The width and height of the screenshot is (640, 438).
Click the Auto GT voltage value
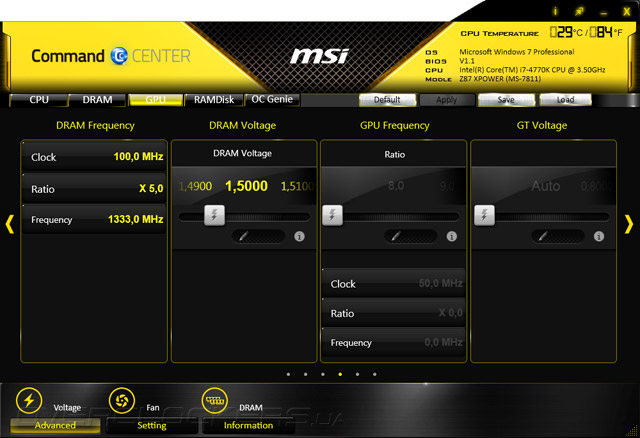pos(546,186)
